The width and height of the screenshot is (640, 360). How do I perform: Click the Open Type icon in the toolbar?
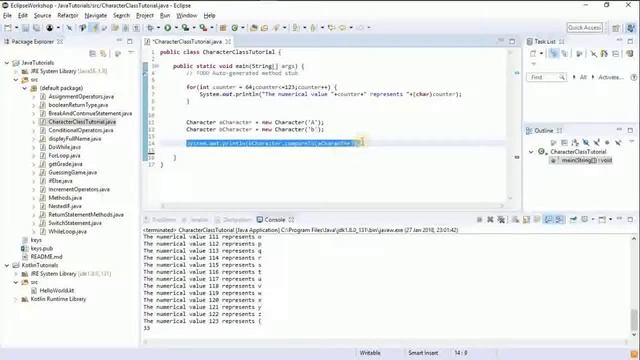click(x=253, y=28)
